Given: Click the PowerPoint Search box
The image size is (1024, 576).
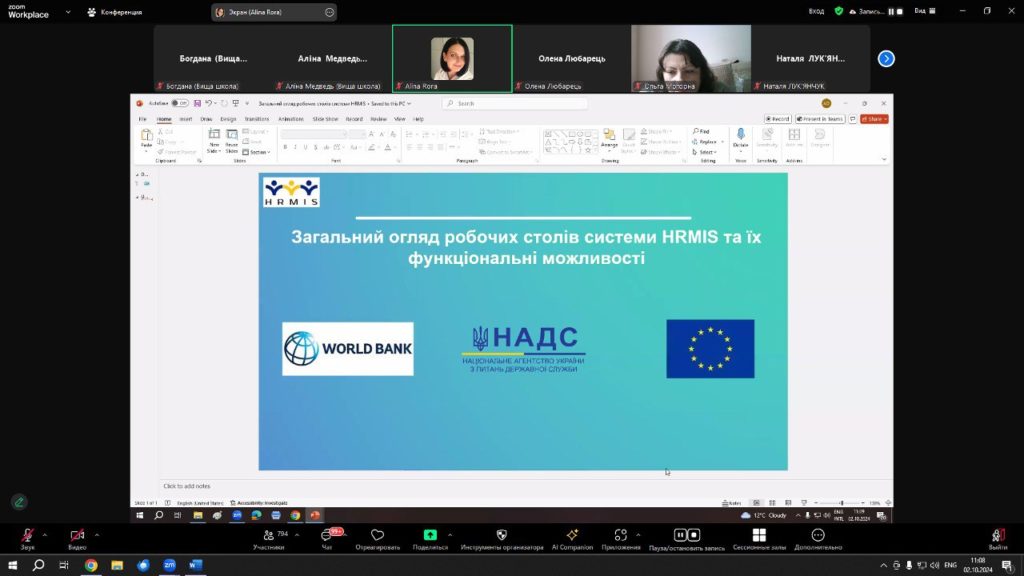Looking at the screenshot, I should (x=515, y=103).
